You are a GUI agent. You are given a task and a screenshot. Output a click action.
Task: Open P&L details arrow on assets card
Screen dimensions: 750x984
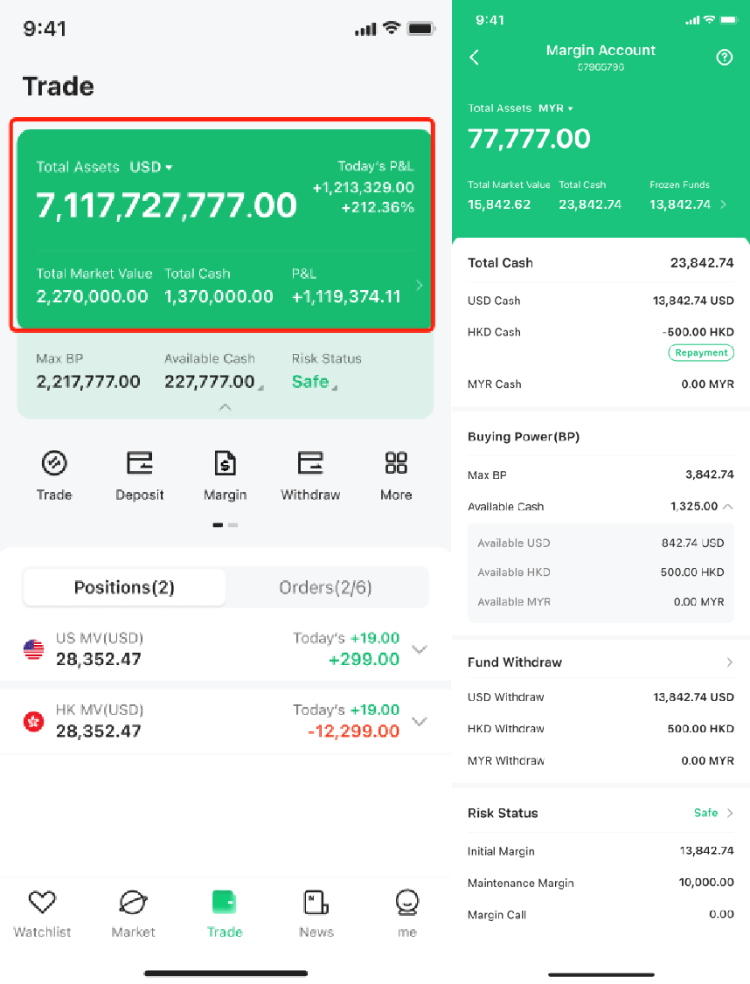[x=419, y=286]
